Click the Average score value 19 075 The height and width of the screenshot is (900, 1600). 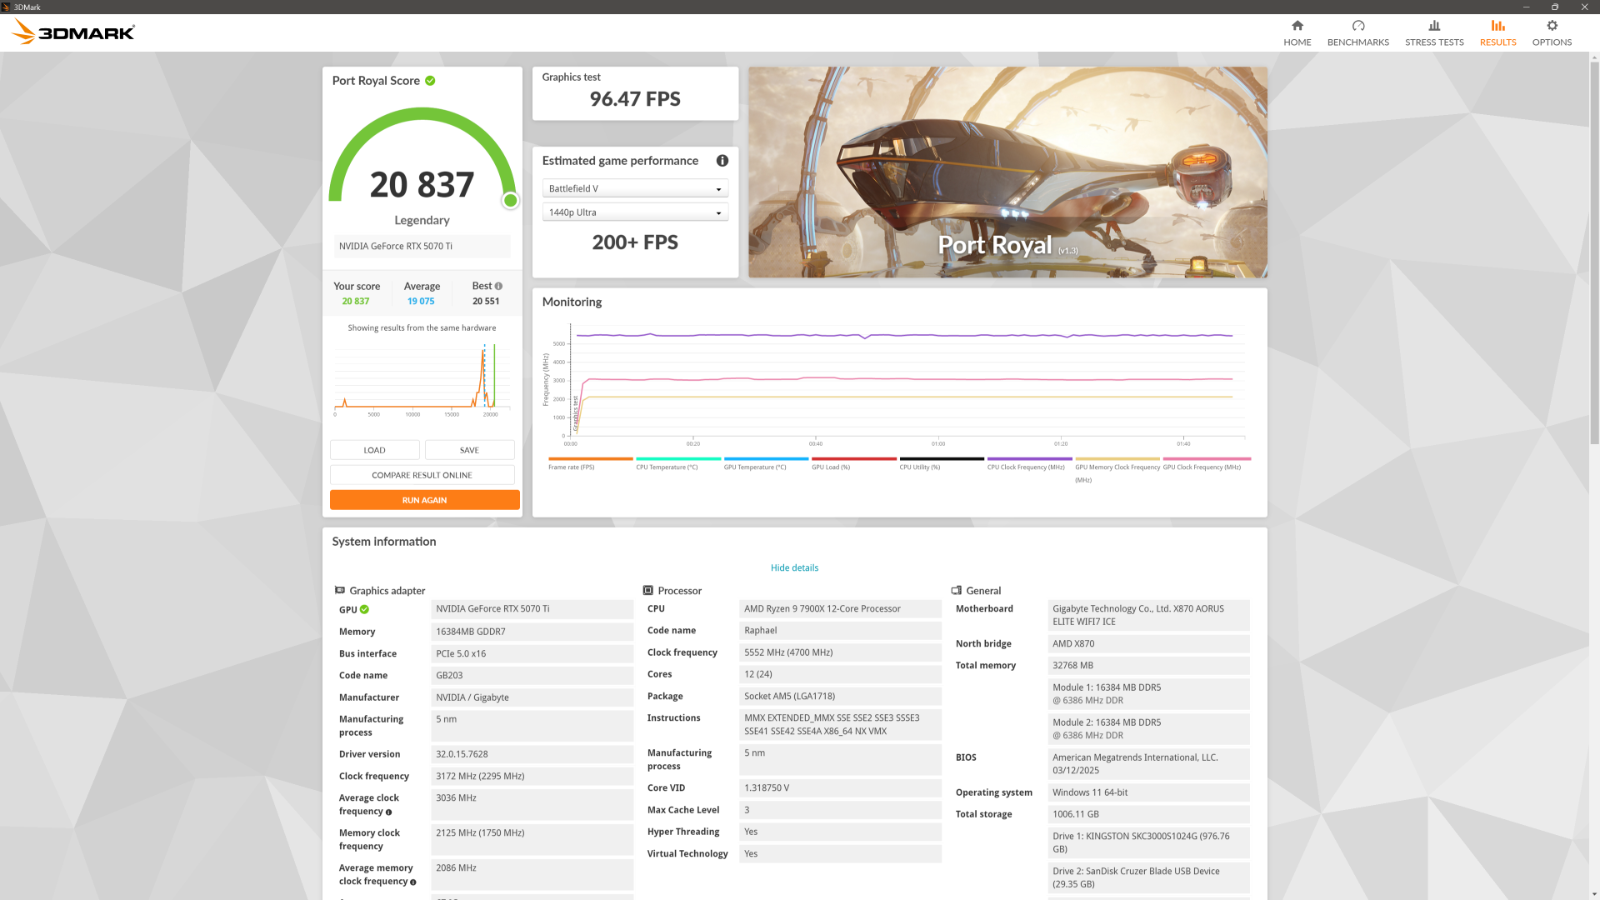click(x=421, y=301)
